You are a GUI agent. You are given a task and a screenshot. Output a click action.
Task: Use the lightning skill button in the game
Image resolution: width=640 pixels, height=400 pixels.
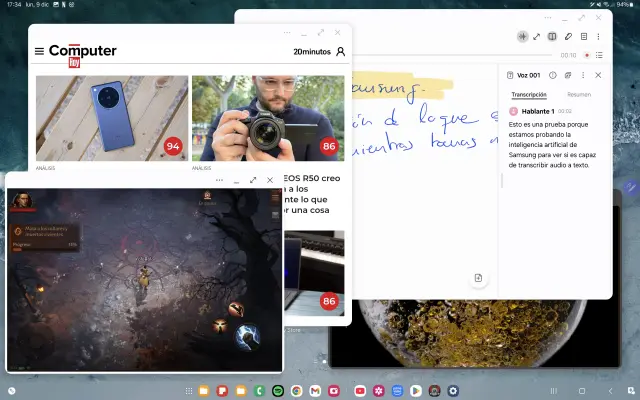click(247, 337)
